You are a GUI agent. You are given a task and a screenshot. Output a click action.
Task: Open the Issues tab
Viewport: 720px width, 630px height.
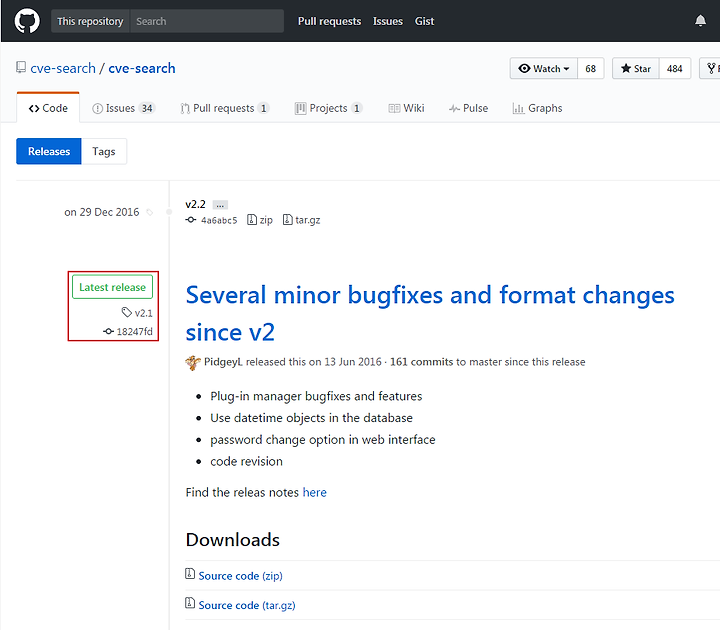coord(124,108)
